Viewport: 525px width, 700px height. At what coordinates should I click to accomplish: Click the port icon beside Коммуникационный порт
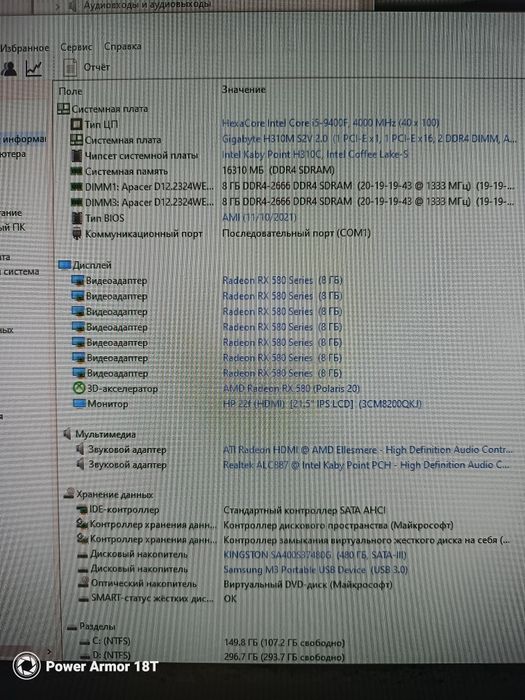click(x=77, y=233)
